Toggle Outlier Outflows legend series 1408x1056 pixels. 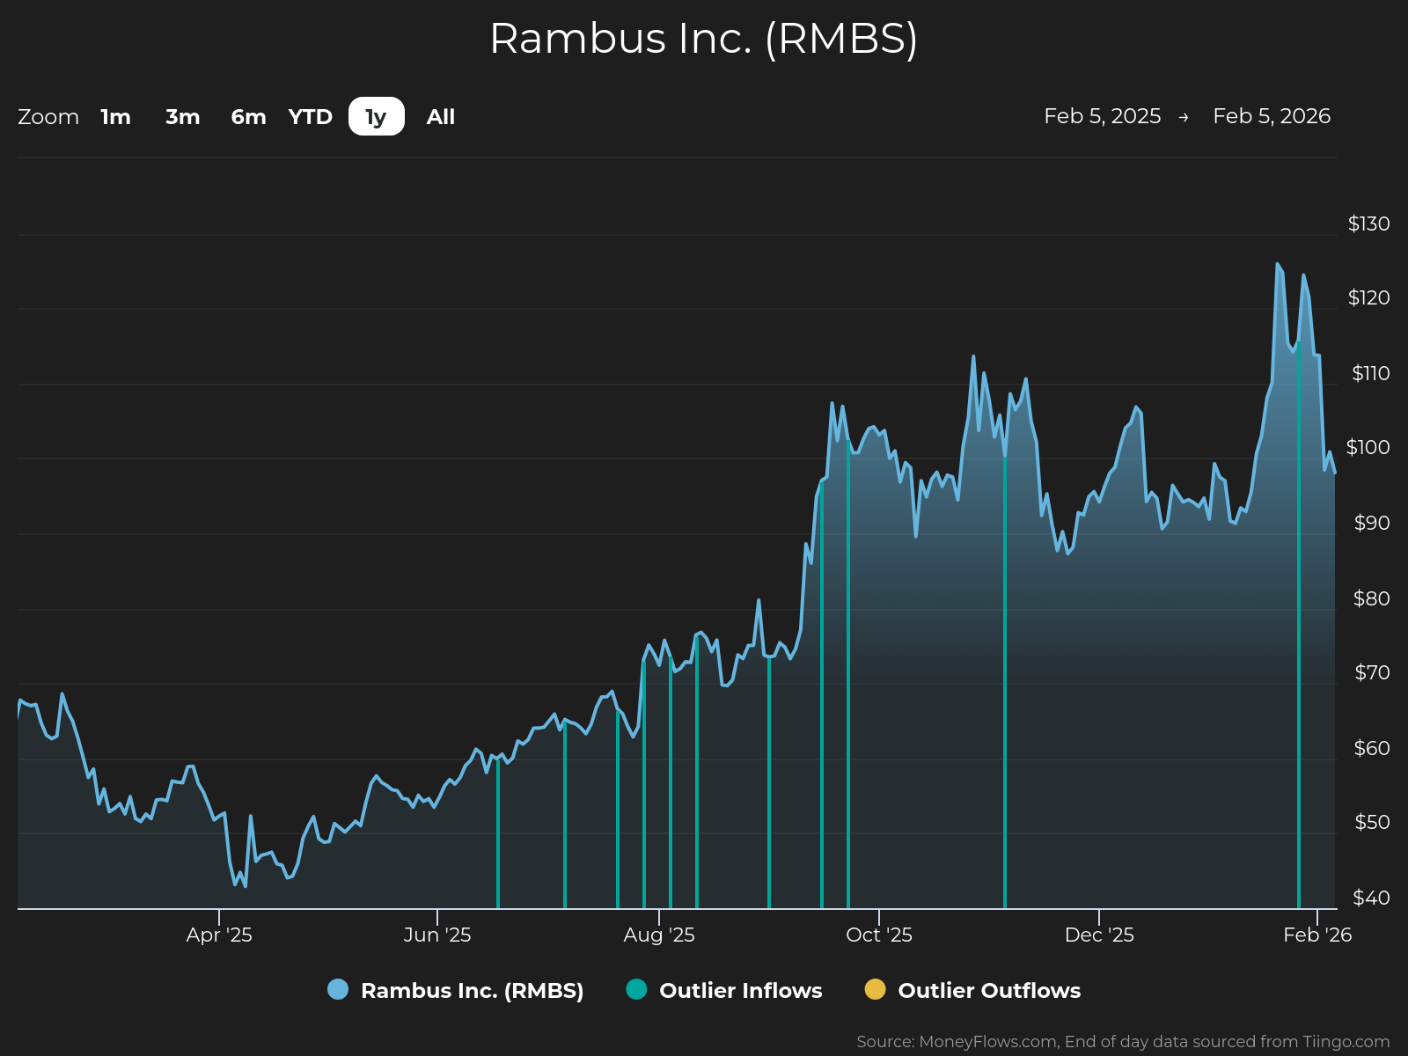973,990
